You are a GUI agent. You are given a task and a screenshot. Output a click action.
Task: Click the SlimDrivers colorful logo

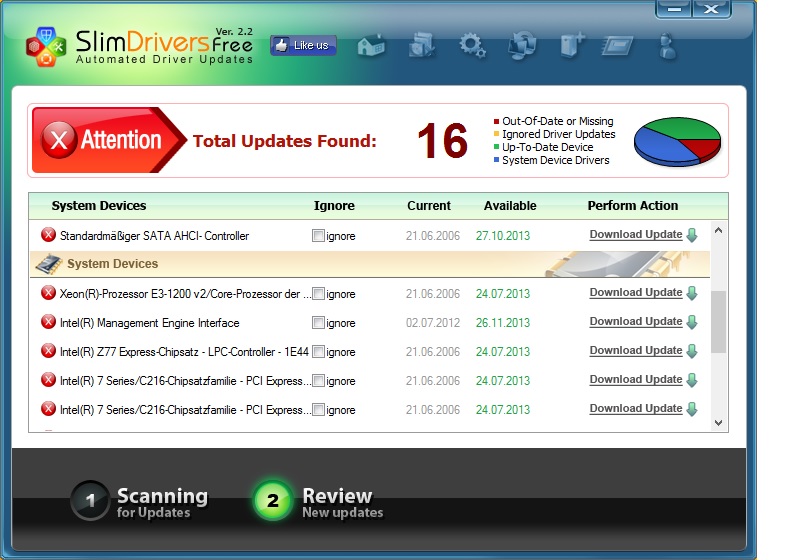point(46,46)
